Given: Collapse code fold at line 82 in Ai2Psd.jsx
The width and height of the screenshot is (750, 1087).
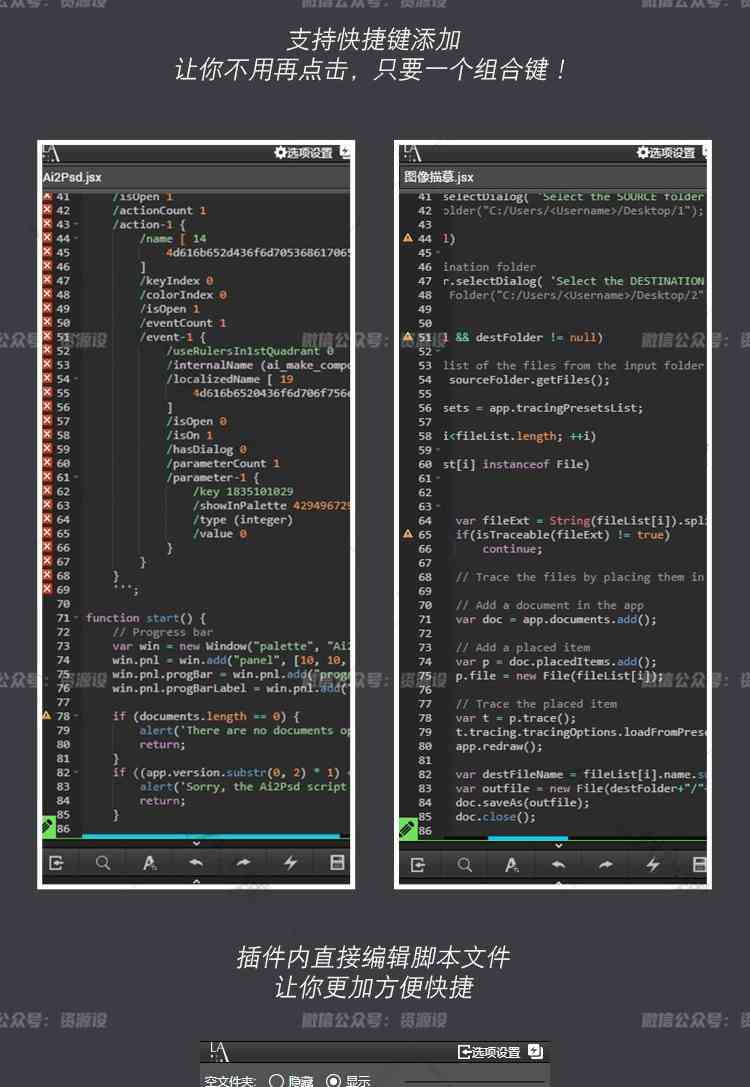Looking at the screenshot, I should tap(76, 772).
